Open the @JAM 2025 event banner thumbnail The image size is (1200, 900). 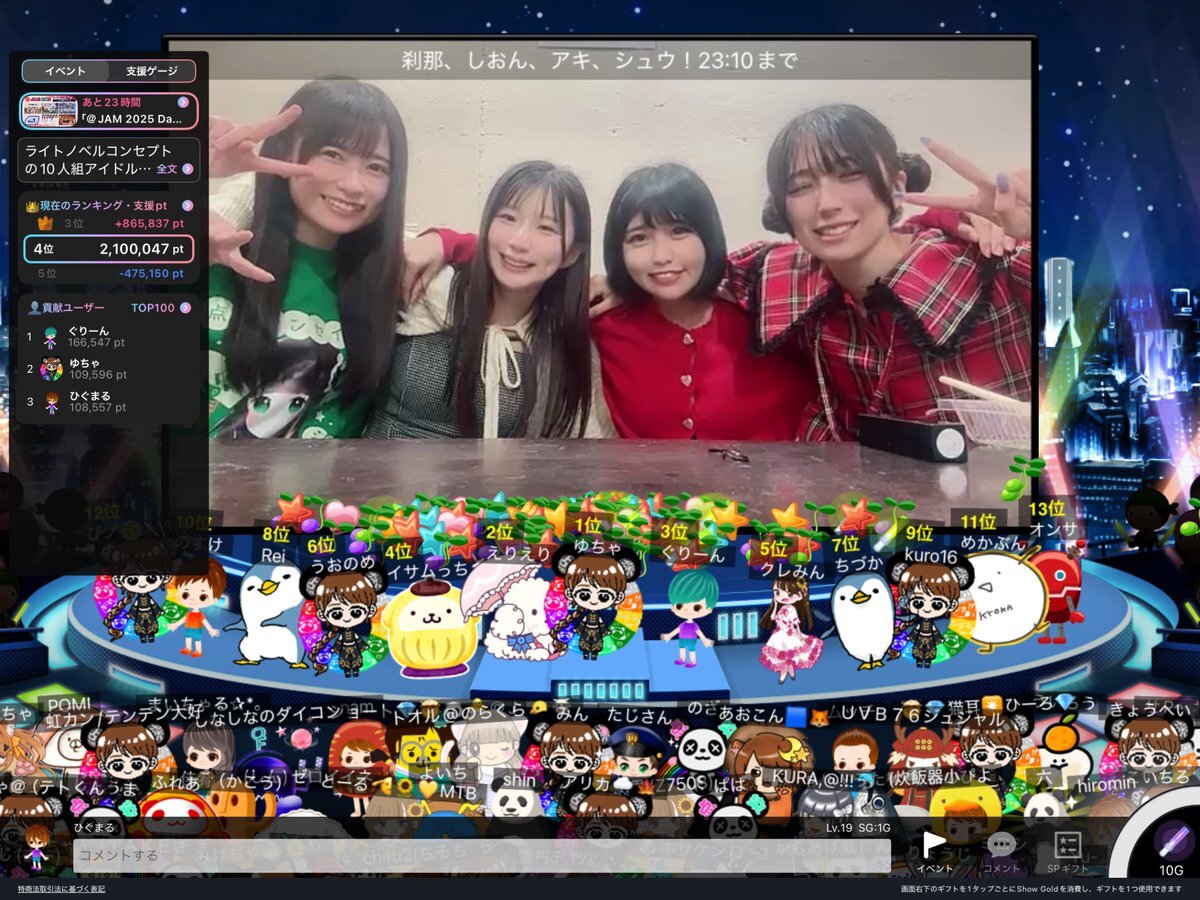[49, 110]
